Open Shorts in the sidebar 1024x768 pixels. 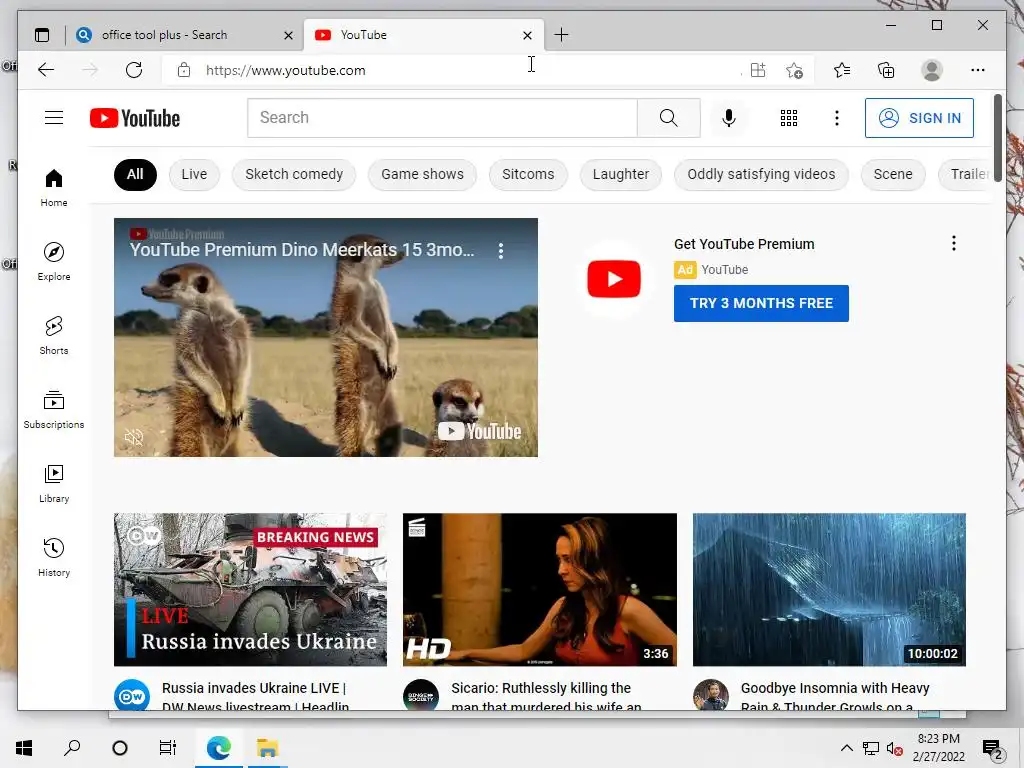click(54, 336)
